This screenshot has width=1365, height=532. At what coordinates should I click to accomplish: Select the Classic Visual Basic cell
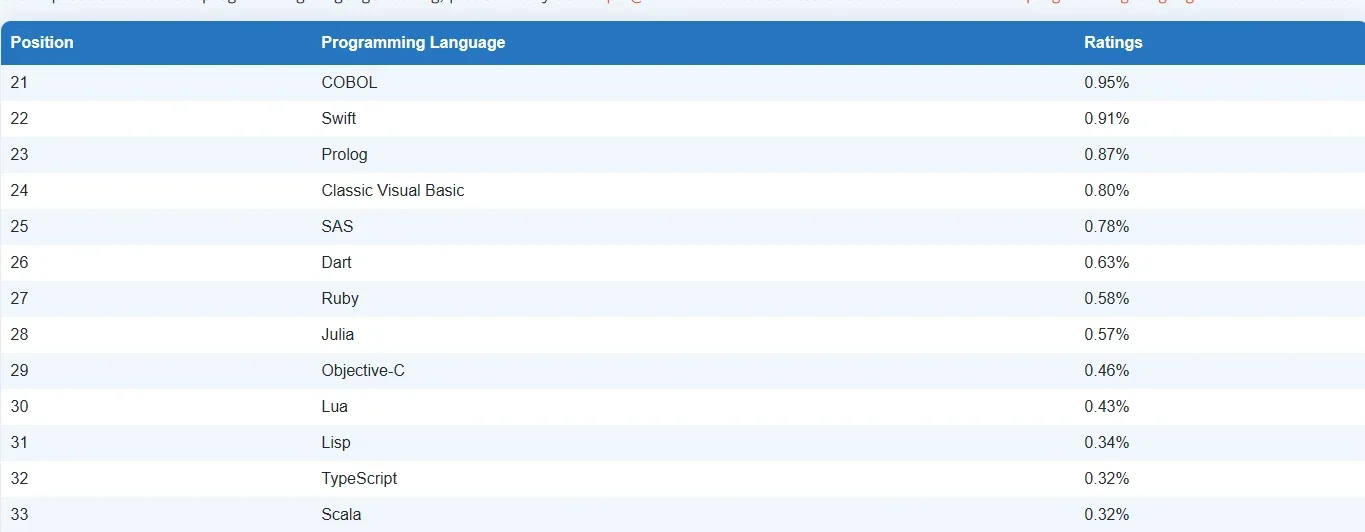tap(393, 191)
